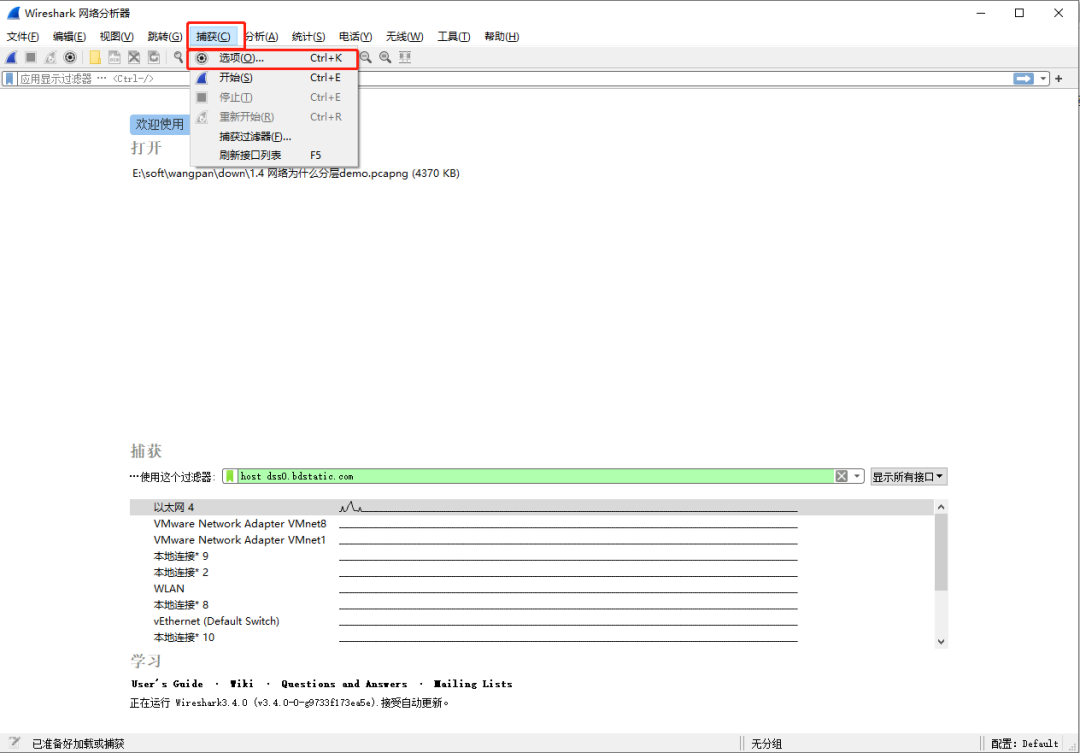Select the VMware Network Adapter VMnet8 interface
The image size is (1080, 753).
point(531,524)
